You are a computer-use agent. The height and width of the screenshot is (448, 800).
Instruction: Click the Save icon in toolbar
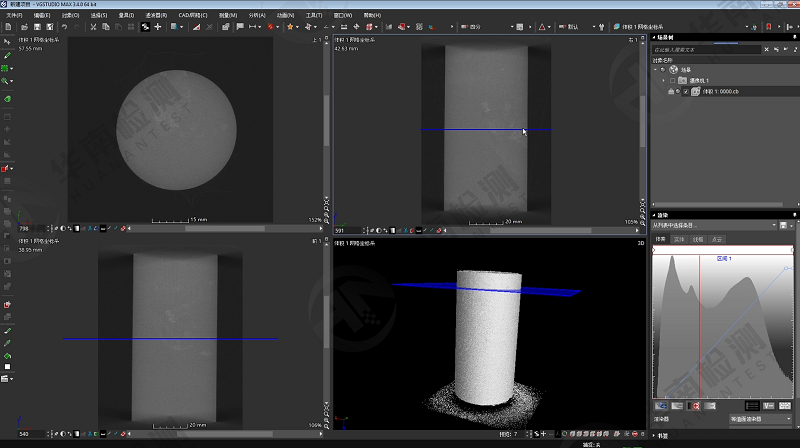coord(36,27)
